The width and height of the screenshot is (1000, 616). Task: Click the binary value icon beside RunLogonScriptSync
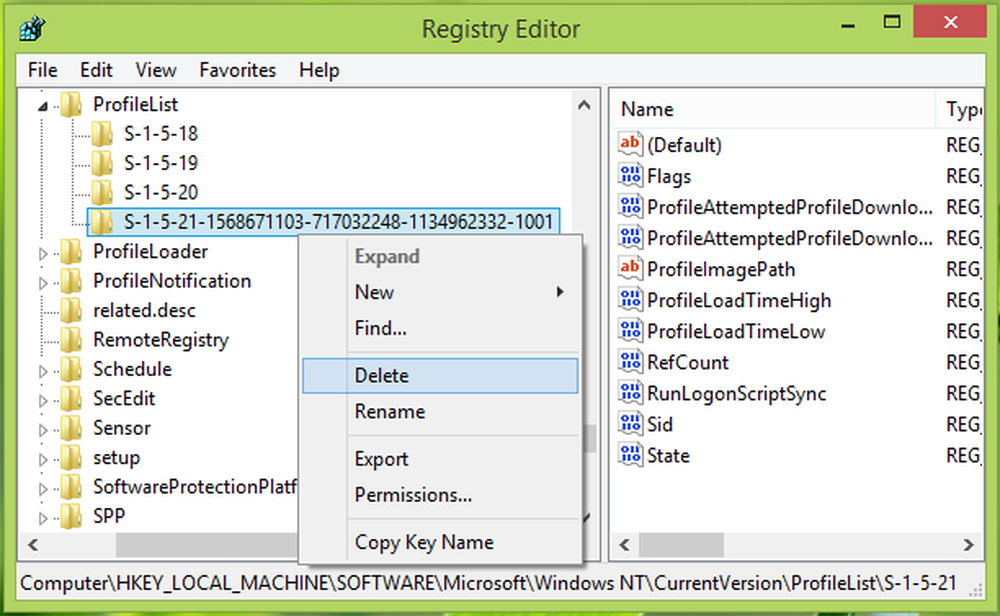(x=630, y=393)
